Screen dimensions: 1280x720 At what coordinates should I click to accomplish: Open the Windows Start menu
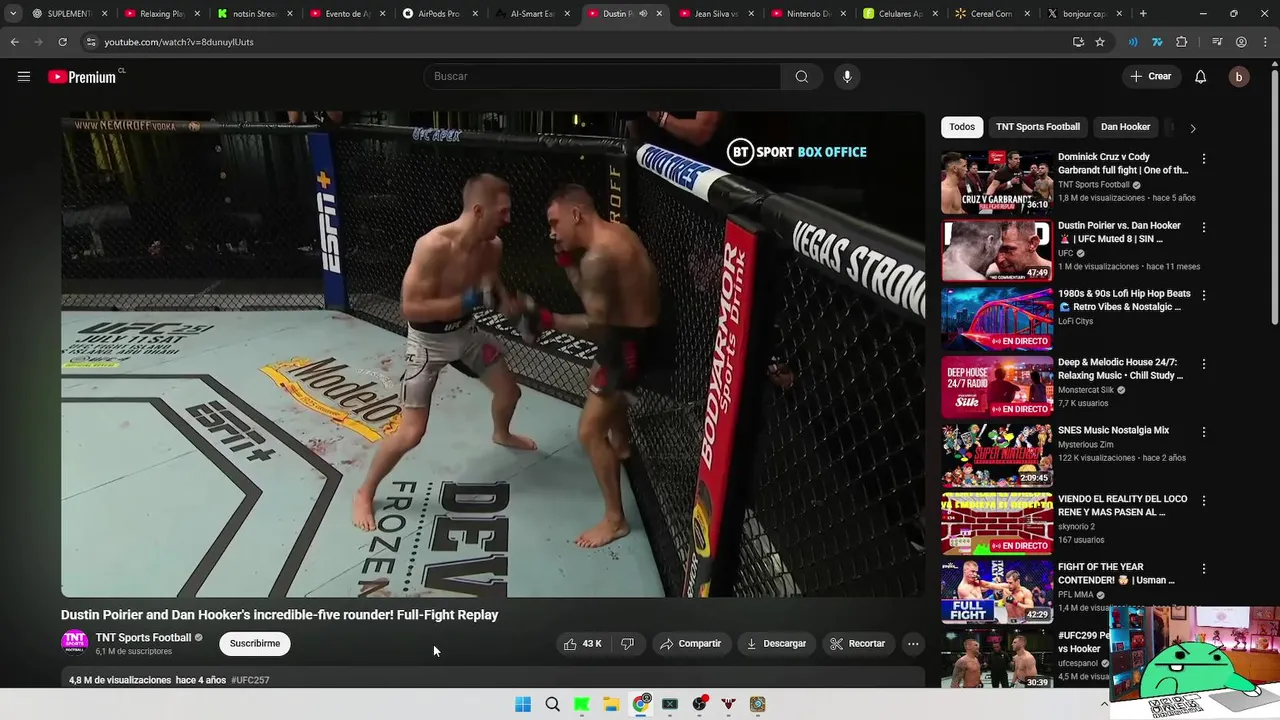523,704
